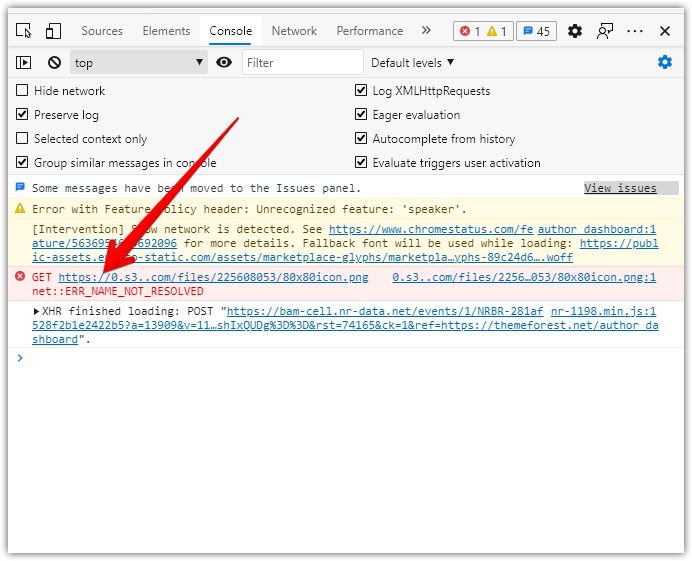Disable Eager evaluation checkbox

point(361,115)
